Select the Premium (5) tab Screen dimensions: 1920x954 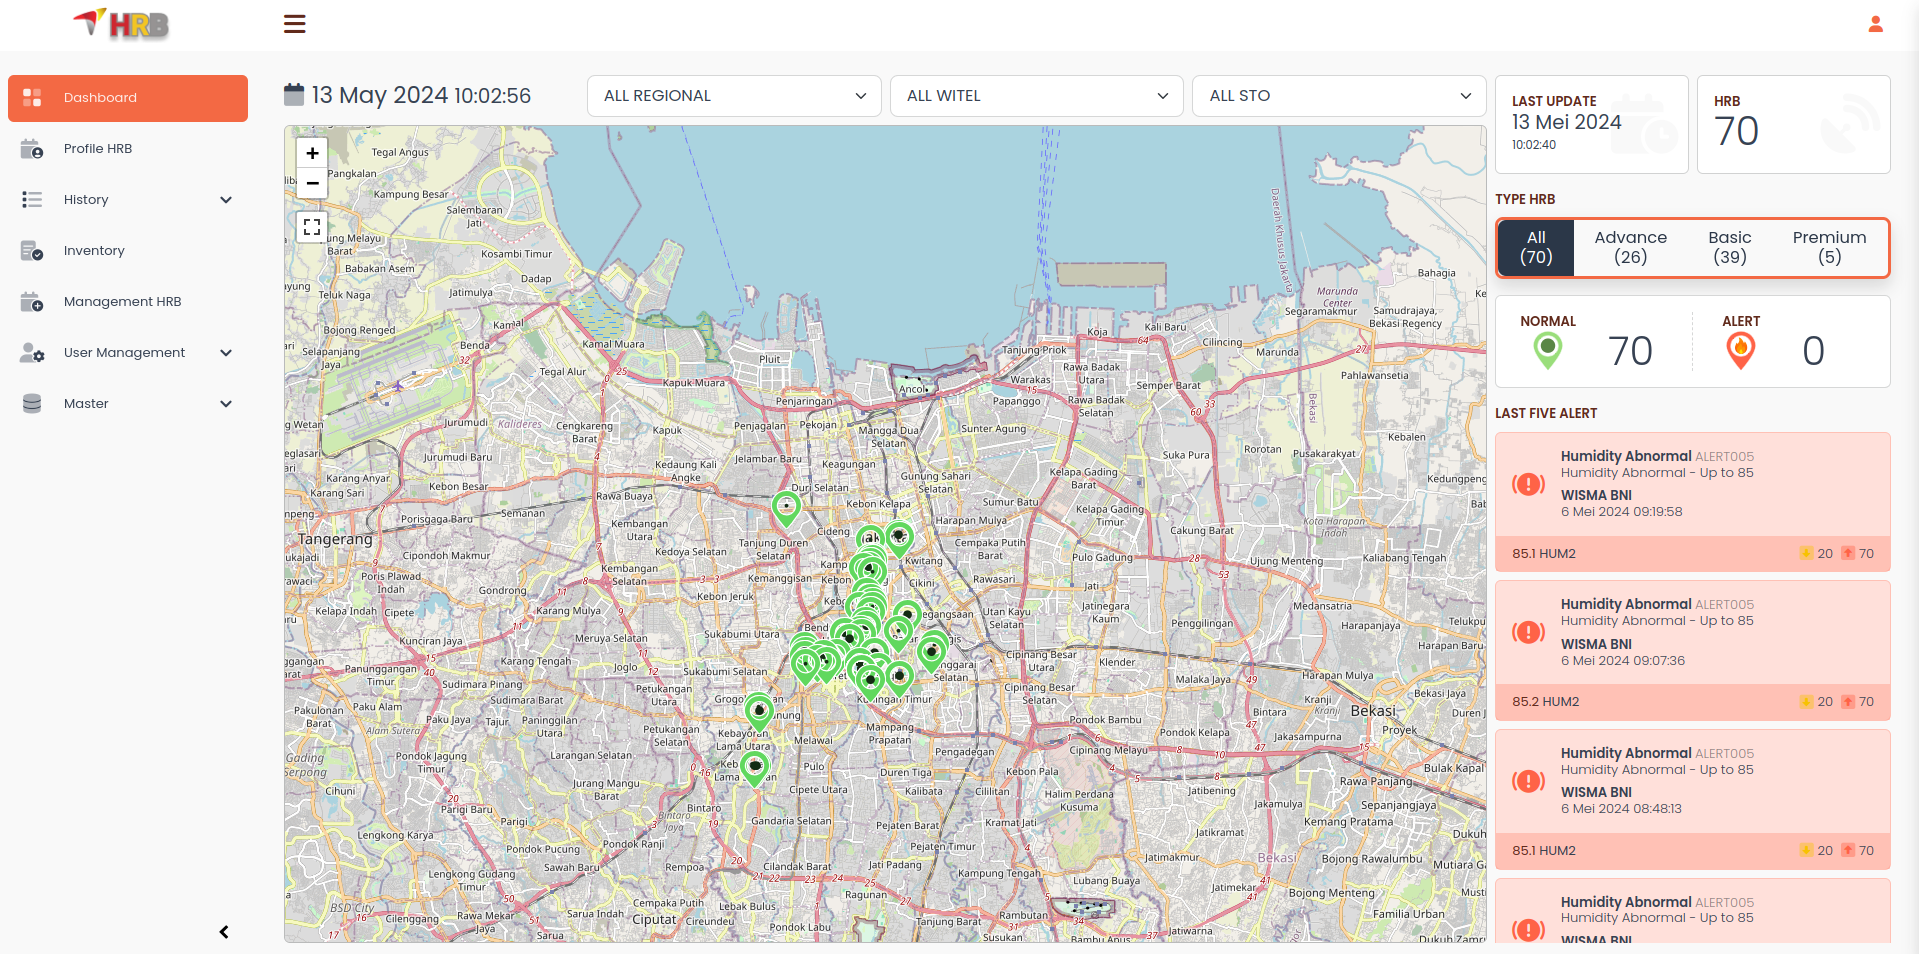click(x=1829, y=247)
